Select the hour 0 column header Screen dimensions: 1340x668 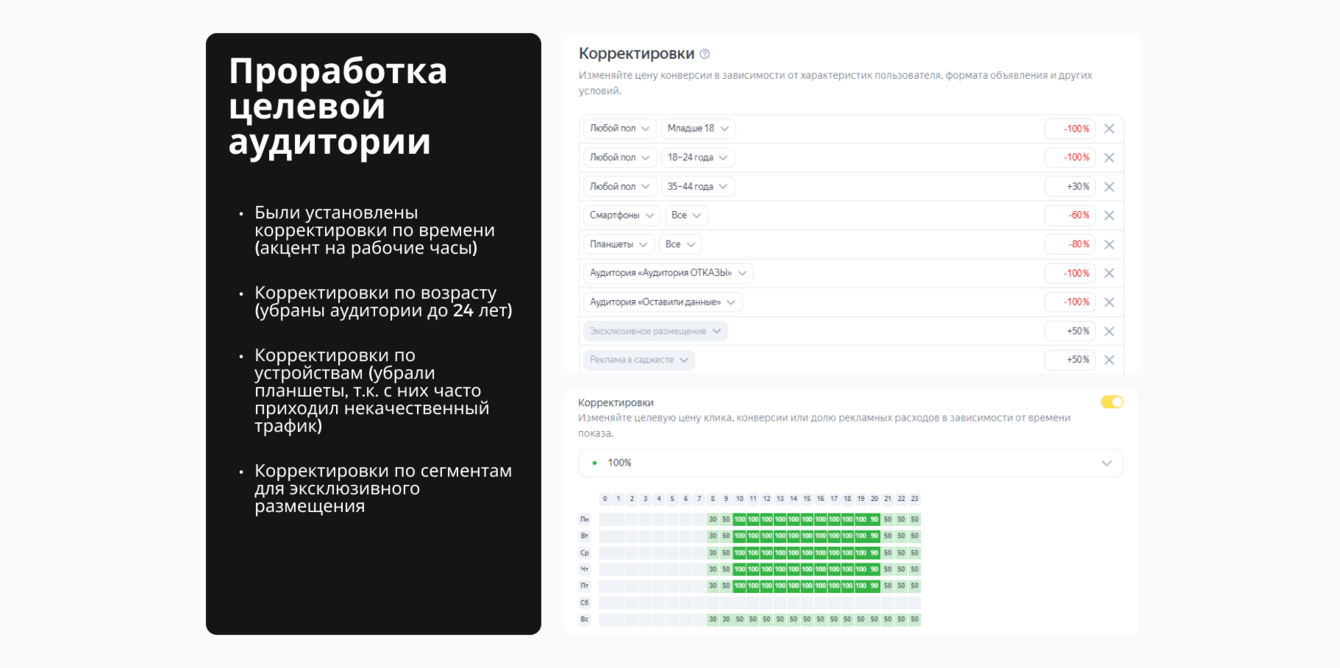click(x=605, y=499)
